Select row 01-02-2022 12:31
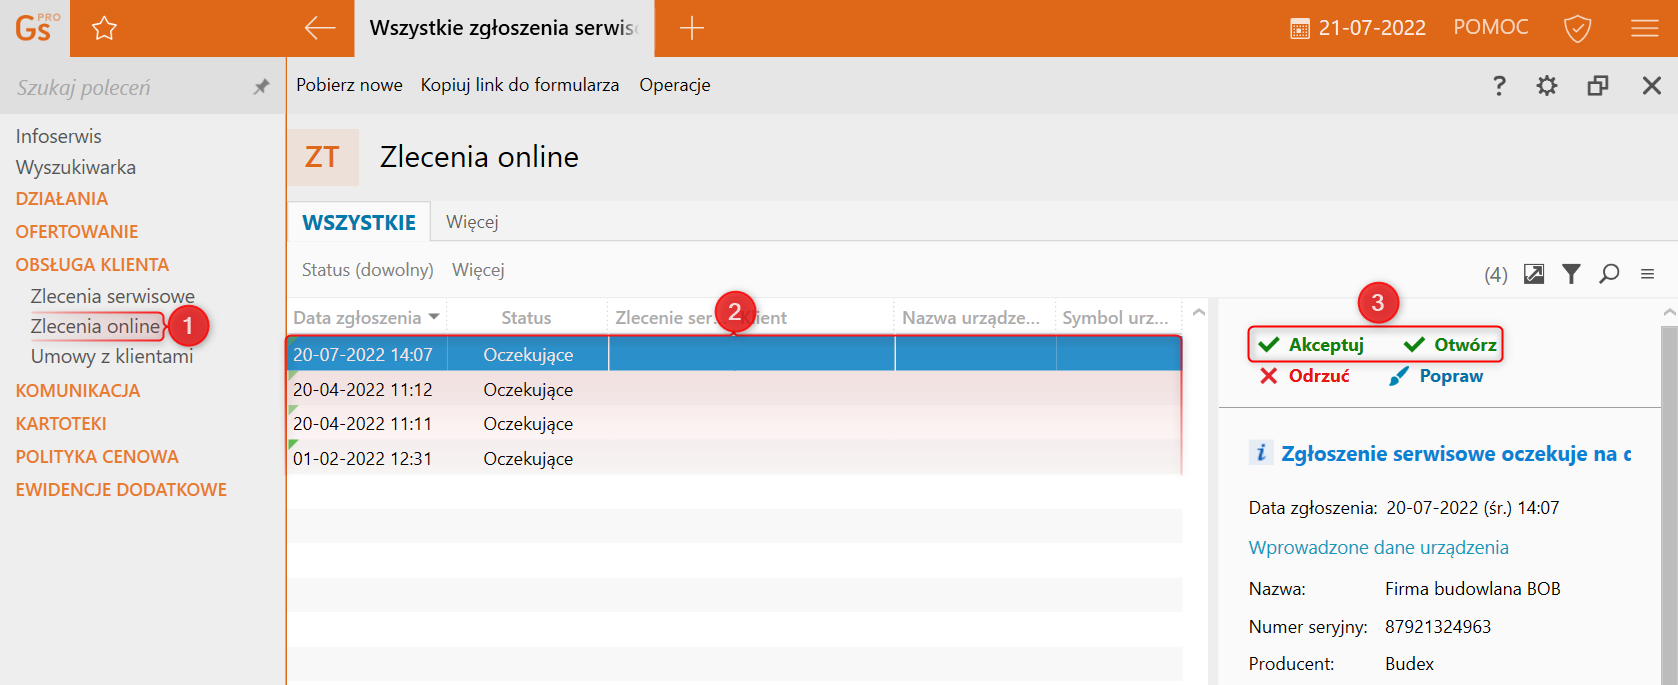 click(x=734, y=458)
